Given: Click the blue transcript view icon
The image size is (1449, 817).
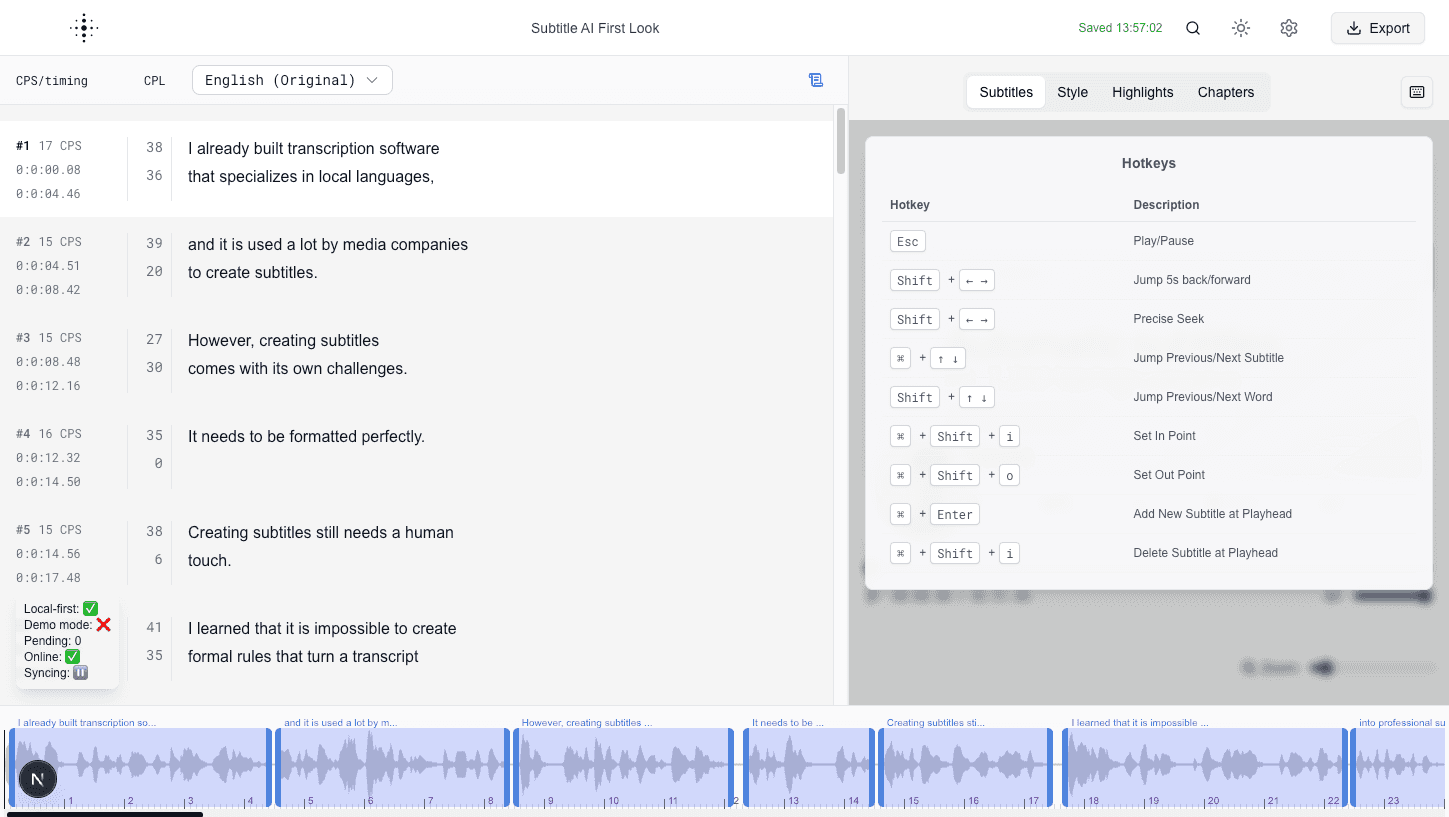Looking at the screenshot, I should [816, 80].
